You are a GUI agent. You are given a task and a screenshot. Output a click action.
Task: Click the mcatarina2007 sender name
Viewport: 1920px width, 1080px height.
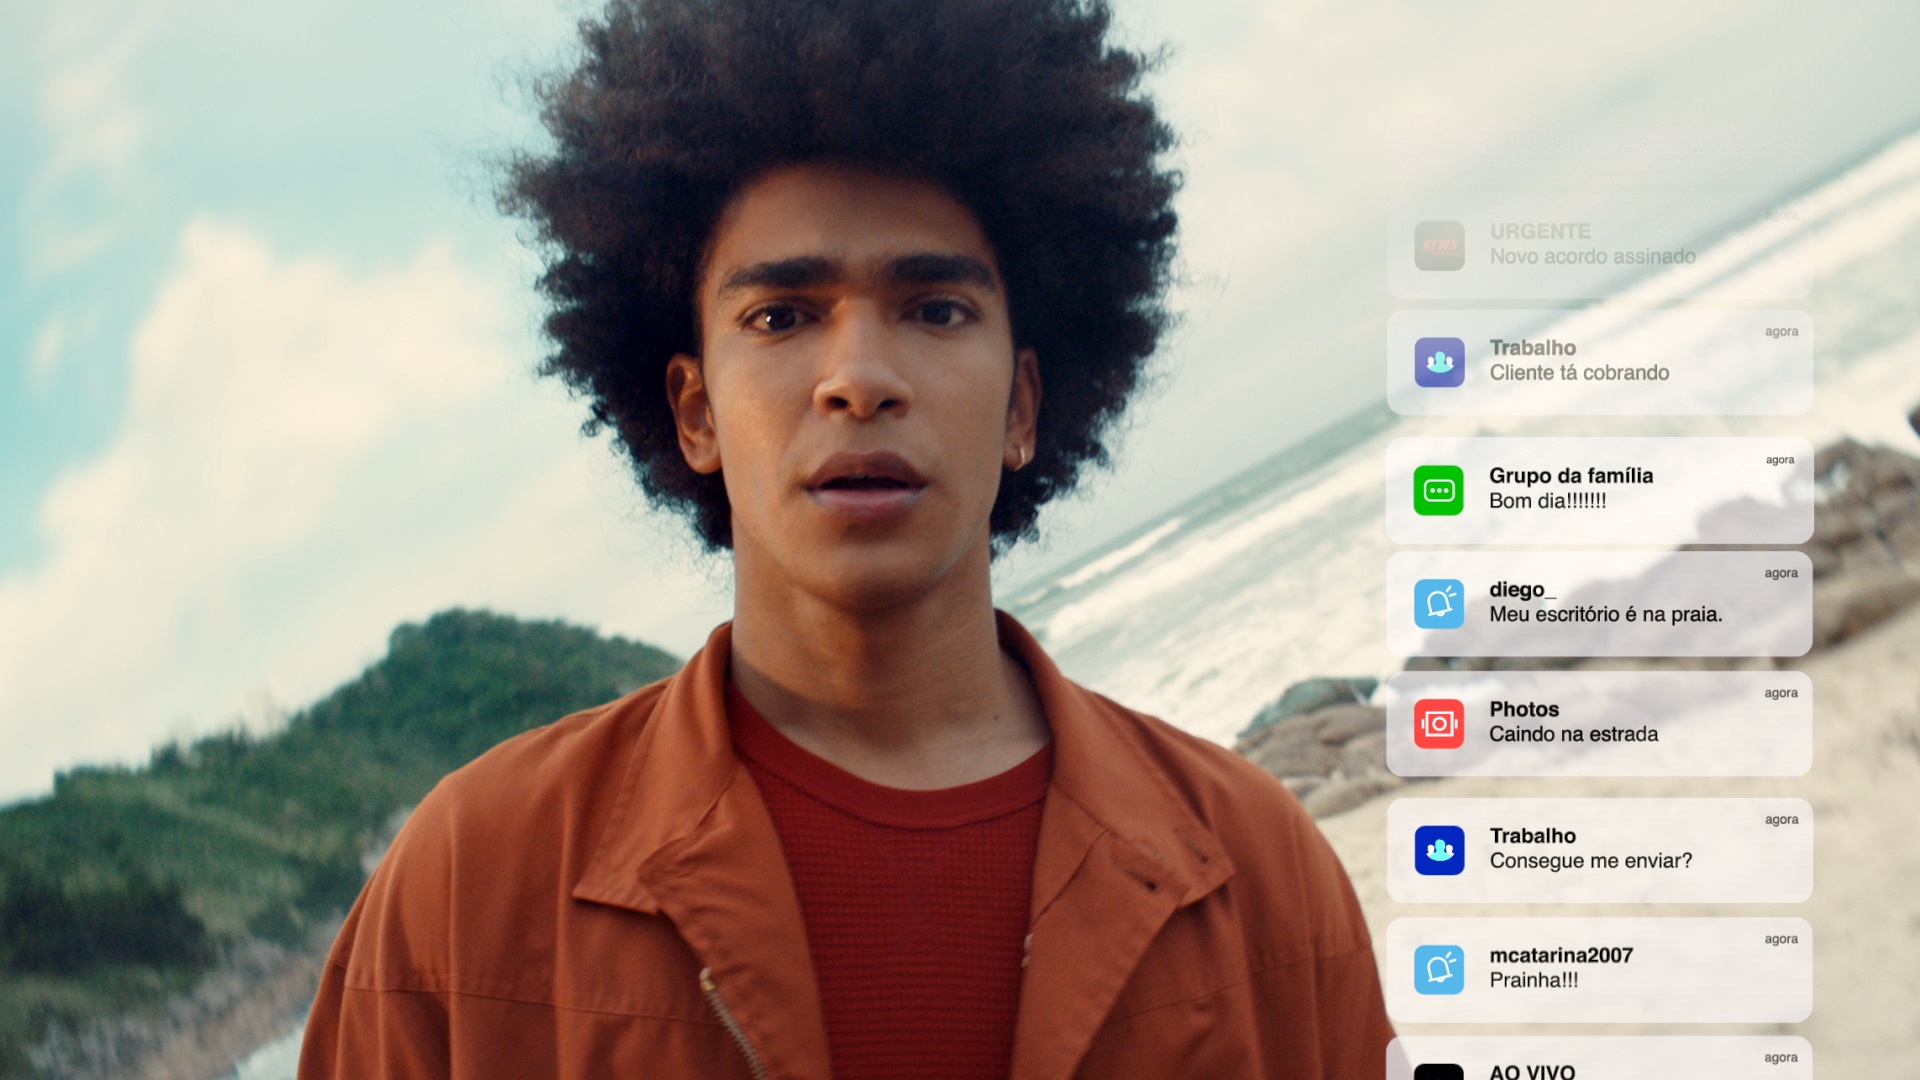1561,955
